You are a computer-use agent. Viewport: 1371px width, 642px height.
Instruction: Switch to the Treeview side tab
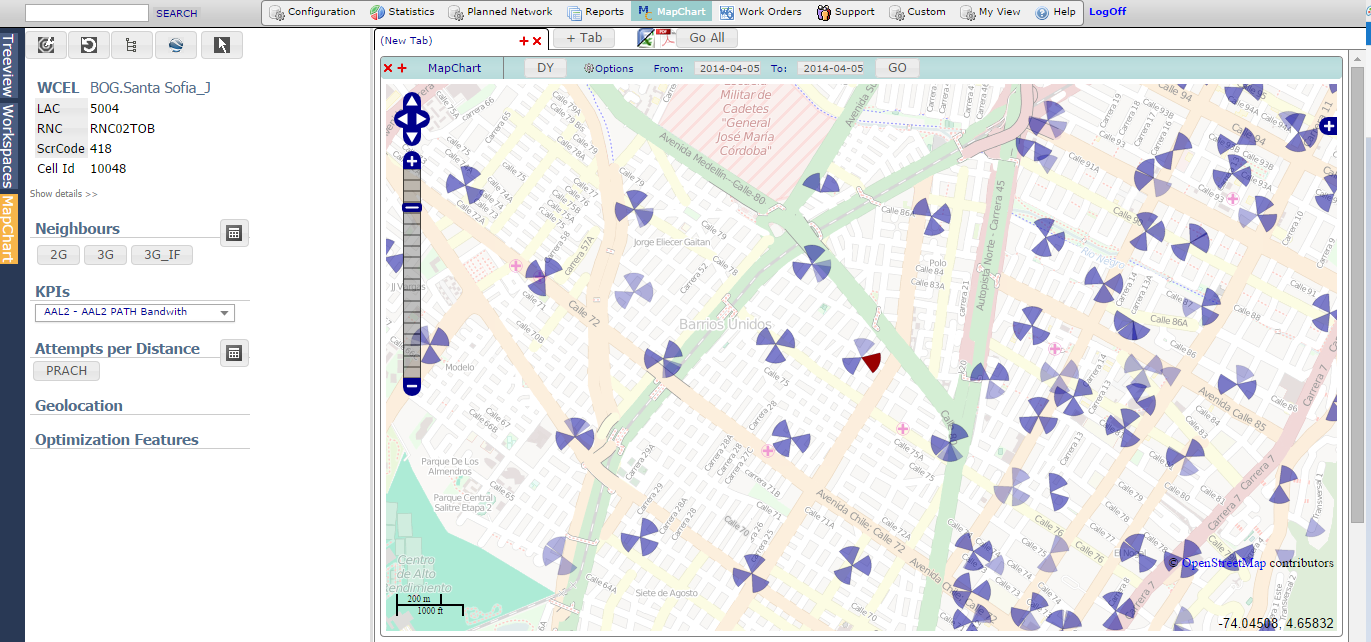(8, 66)
